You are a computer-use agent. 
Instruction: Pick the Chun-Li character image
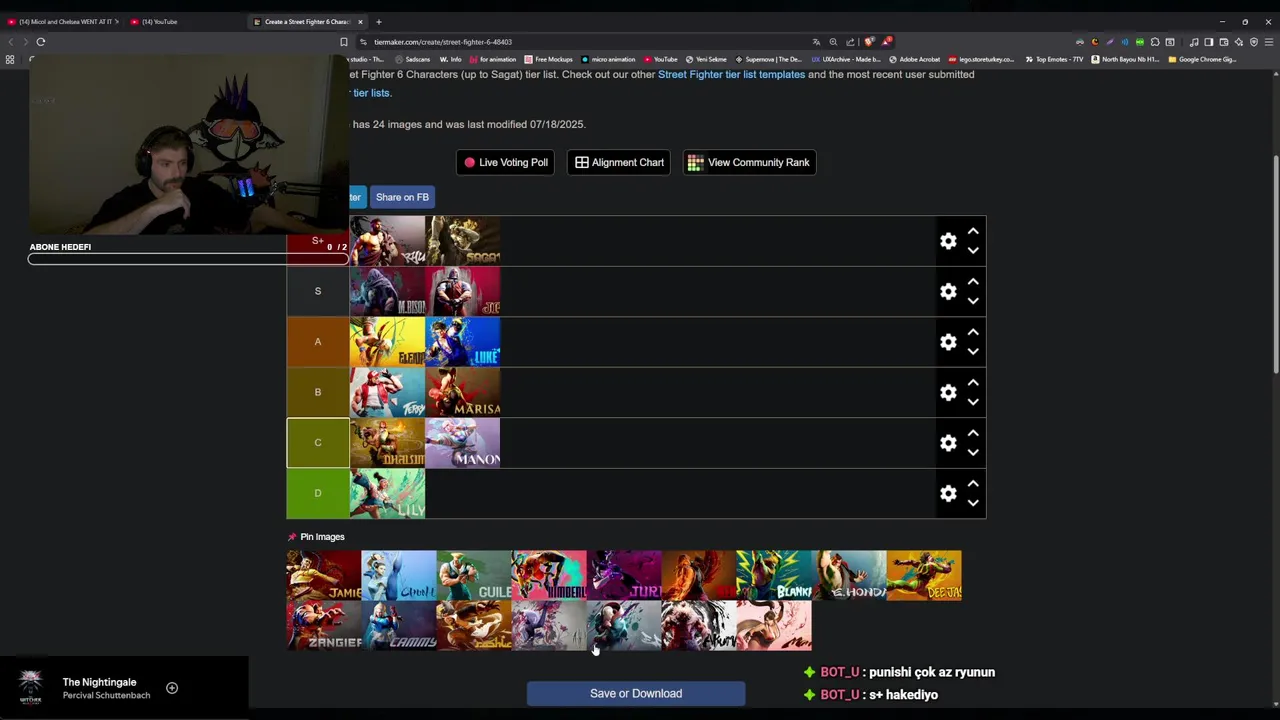[399, 575]
